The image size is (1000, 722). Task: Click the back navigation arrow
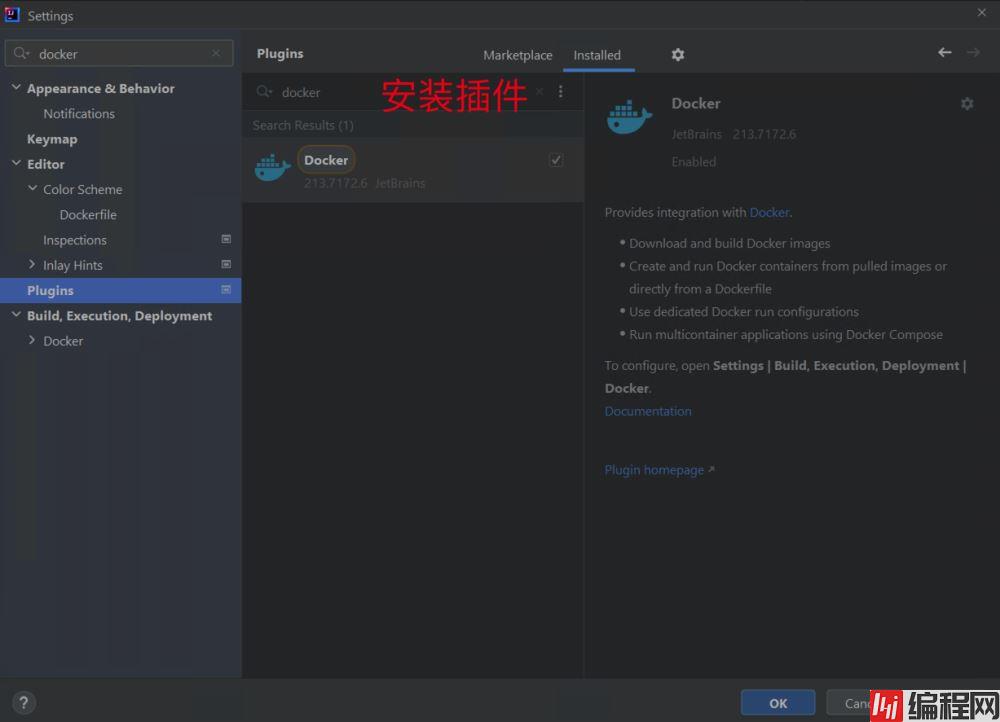(x=944, y=53)
